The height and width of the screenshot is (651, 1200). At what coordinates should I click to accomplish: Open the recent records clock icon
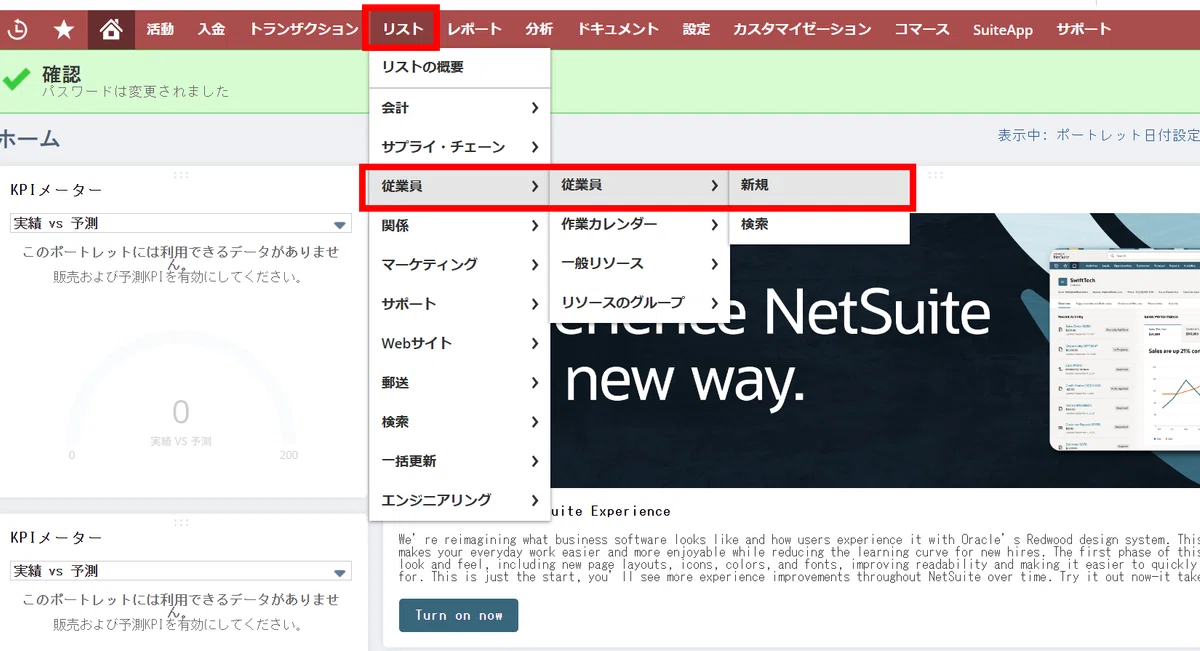coord(18,30)
